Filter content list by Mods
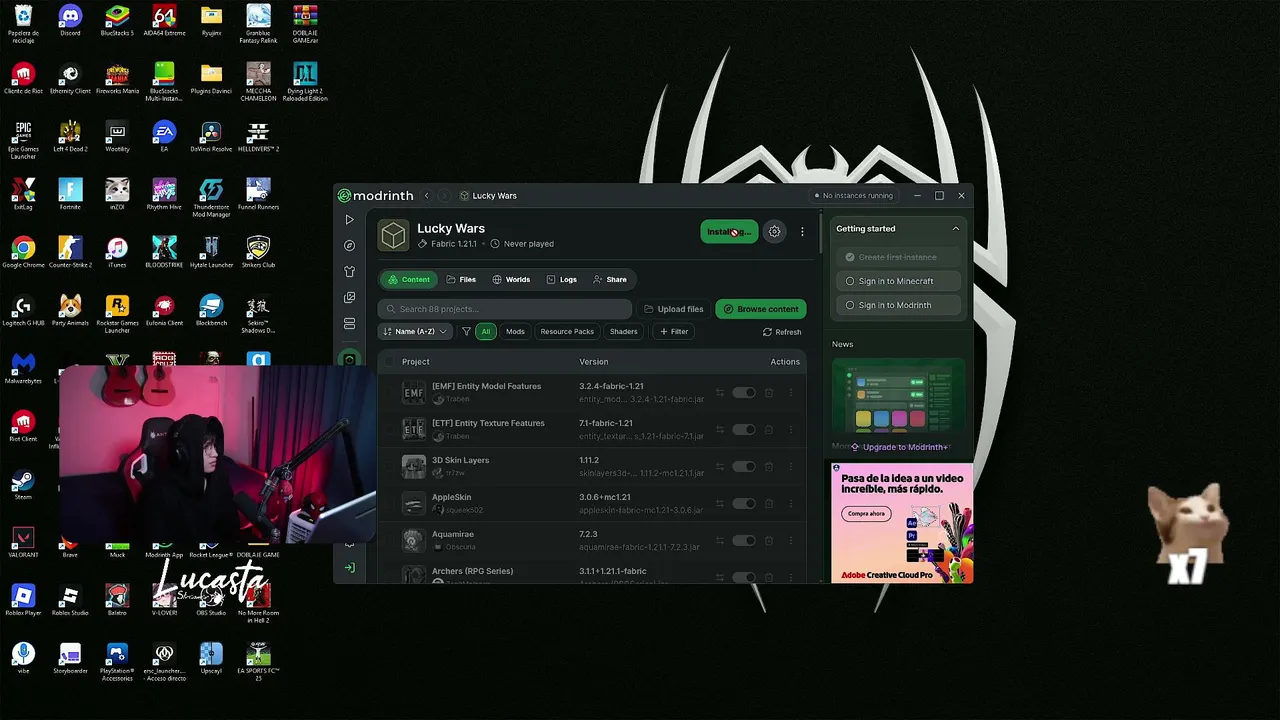The height and width of the screenshot is (720, 1280). 515,331
